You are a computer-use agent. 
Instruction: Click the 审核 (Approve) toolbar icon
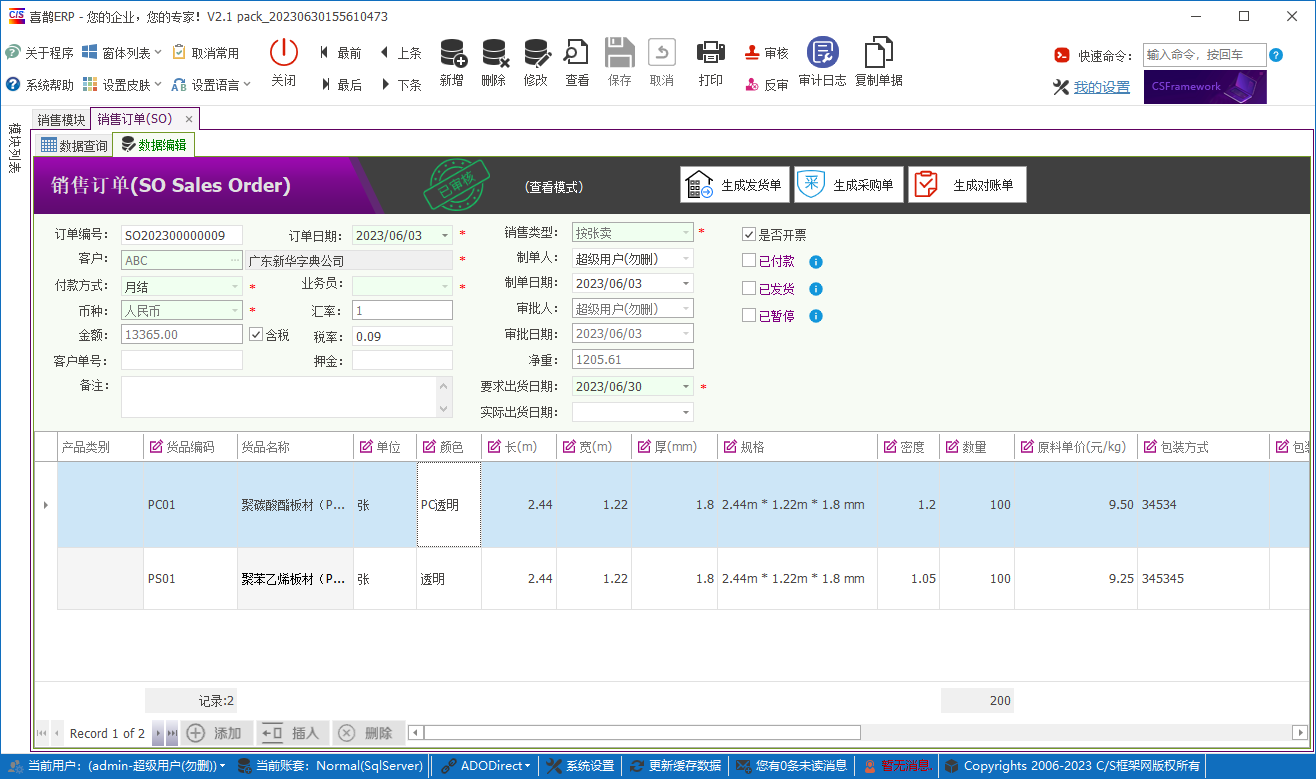pyautogui.click(x=765, y=52)
